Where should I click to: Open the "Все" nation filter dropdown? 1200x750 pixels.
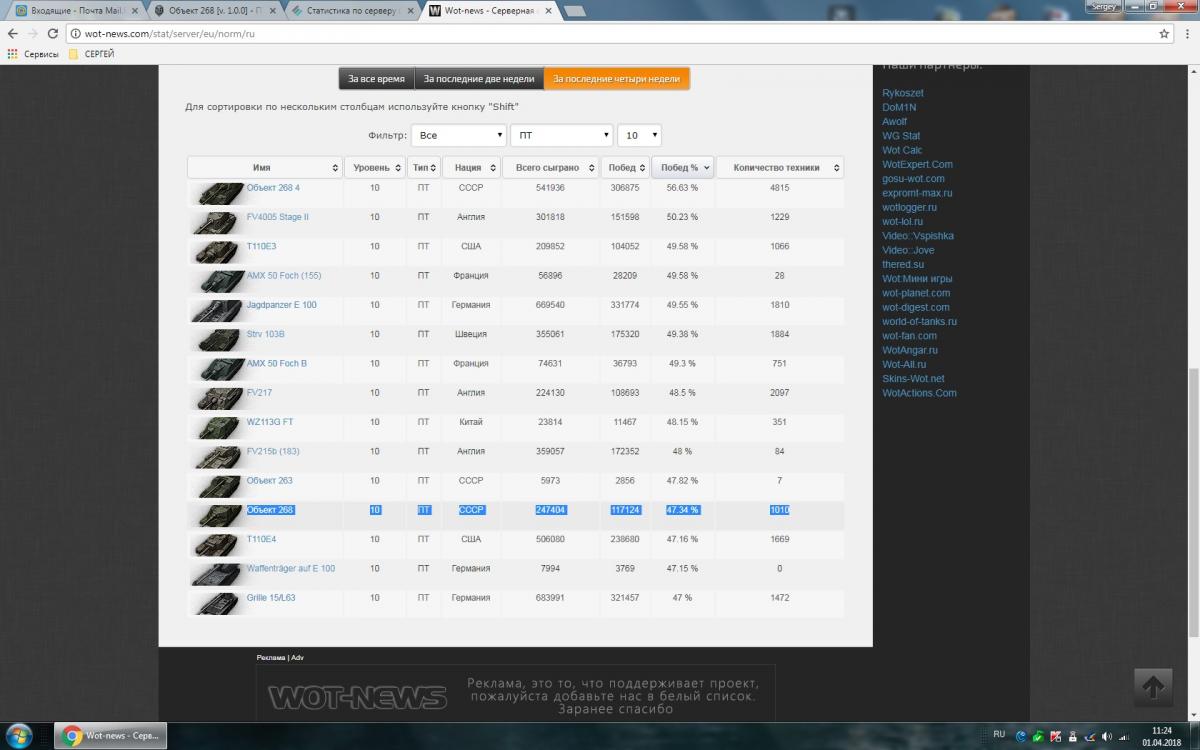click(458, 135)
